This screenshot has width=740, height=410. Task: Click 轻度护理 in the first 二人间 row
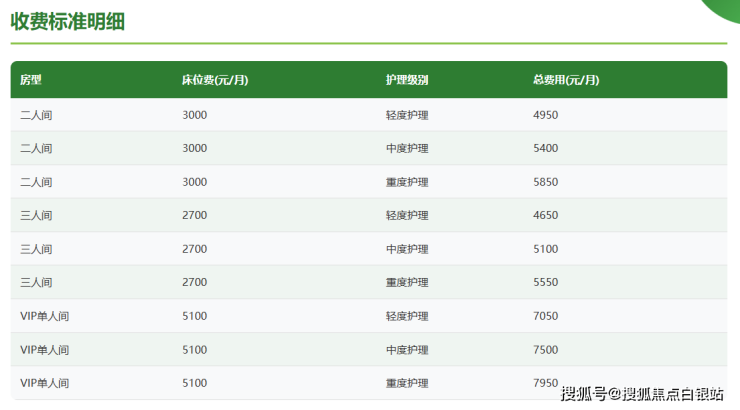click(407, 115)
